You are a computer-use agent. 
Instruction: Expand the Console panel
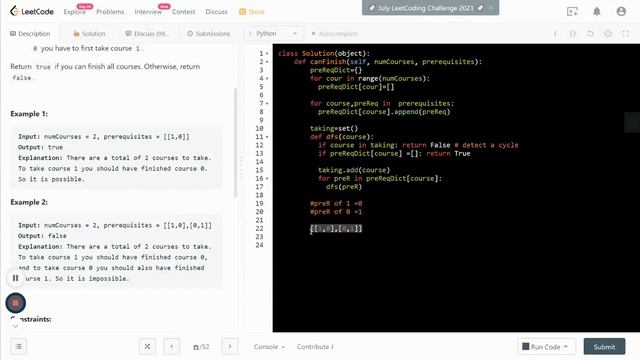(x=269, y=347)
